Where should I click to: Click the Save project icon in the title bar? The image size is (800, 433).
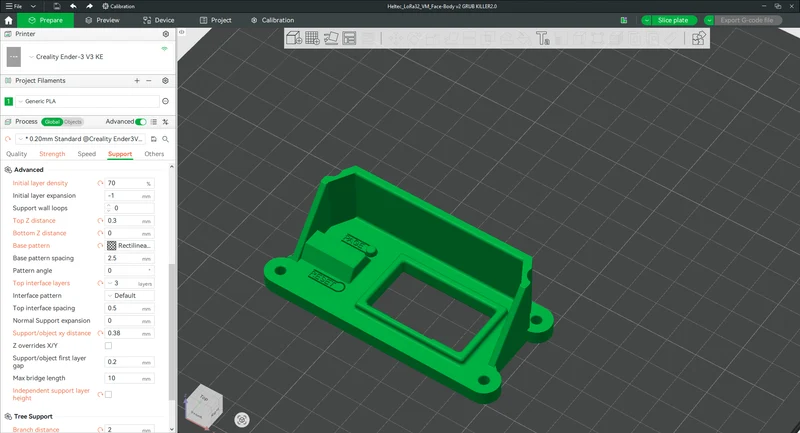point(57,6)
